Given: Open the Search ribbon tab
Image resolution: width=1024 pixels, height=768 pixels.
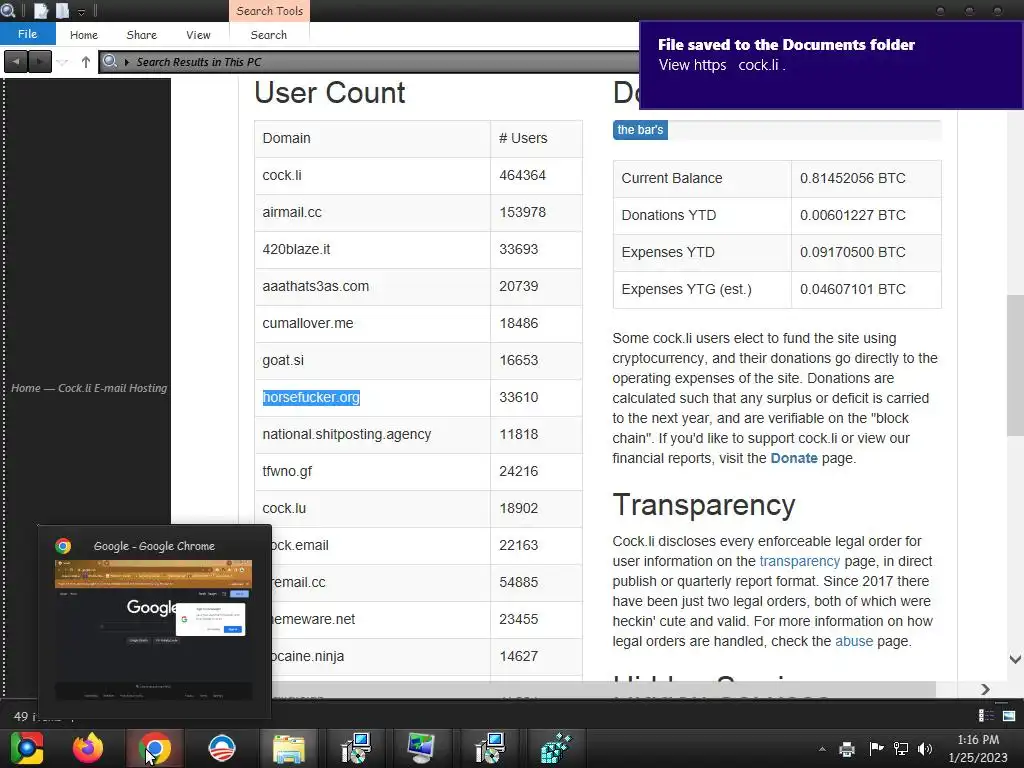Looking at the screenshot, I should [268, 35].
